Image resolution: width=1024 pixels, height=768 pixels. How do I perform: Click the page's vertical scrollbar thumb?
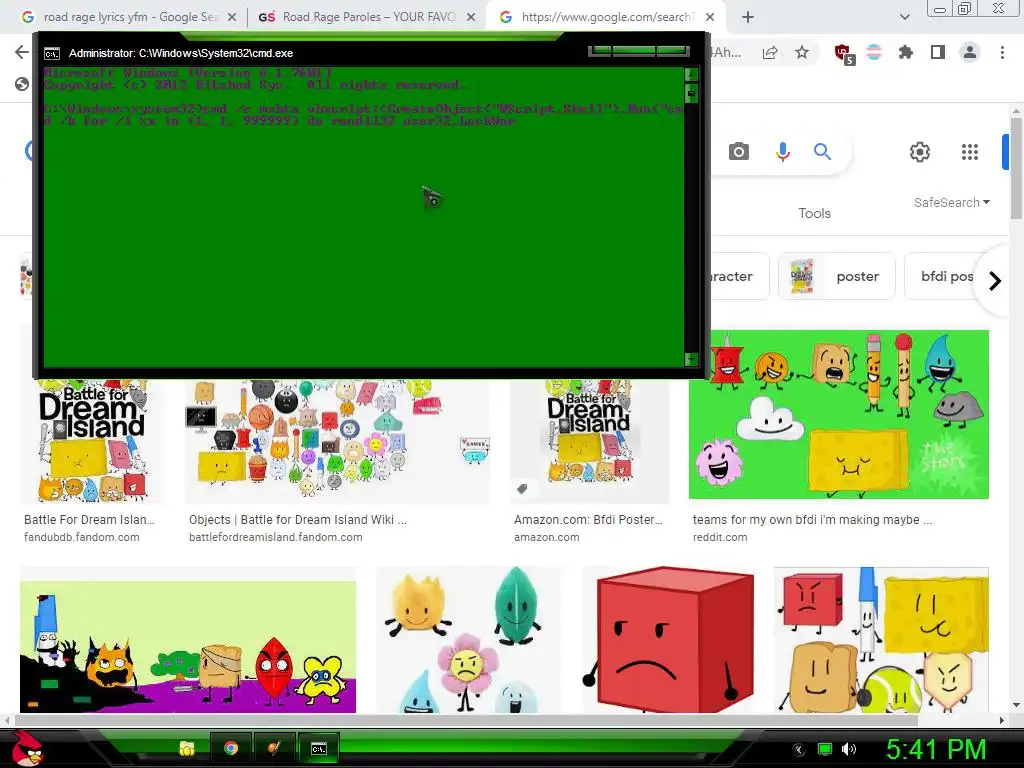point(1016,170)
